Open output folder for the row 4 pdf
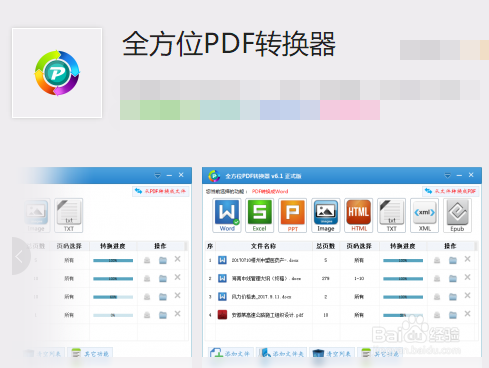Image resolution: width=489 pixels, height=368 pixels. pyautogui.click(x=453, y=315)
